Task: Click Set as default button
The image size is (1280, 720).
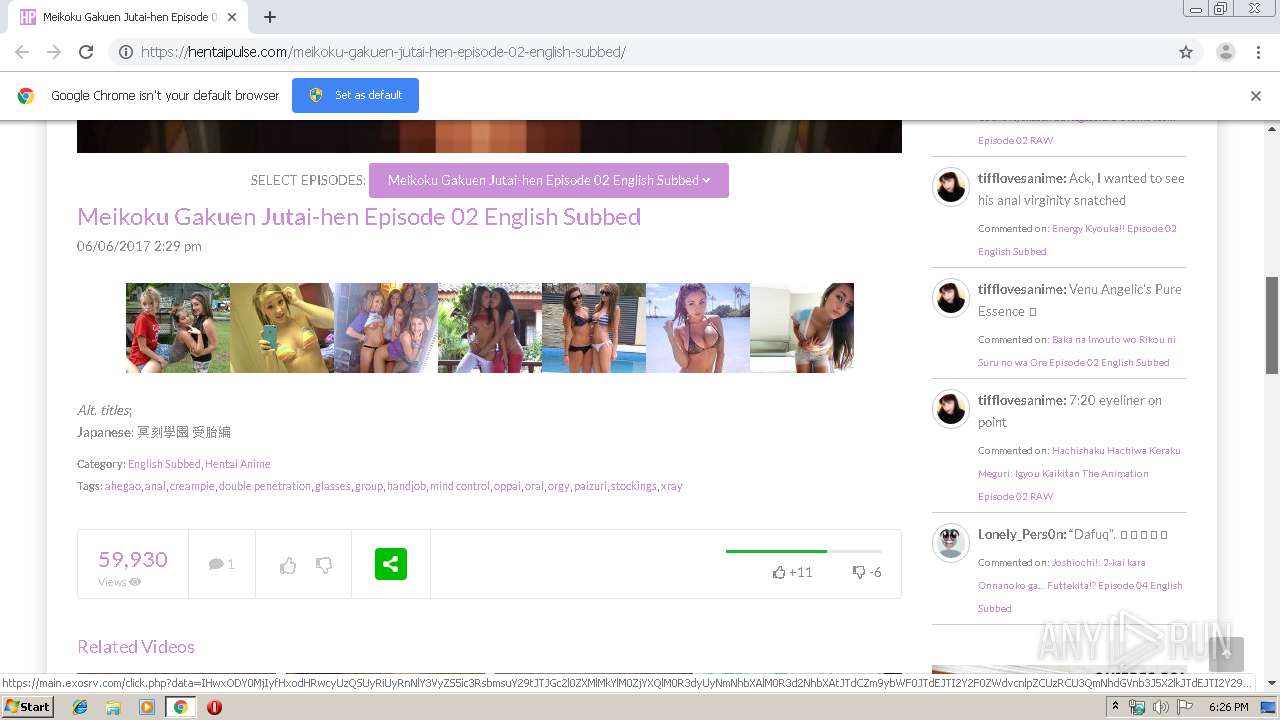Action: pos(355,95)
